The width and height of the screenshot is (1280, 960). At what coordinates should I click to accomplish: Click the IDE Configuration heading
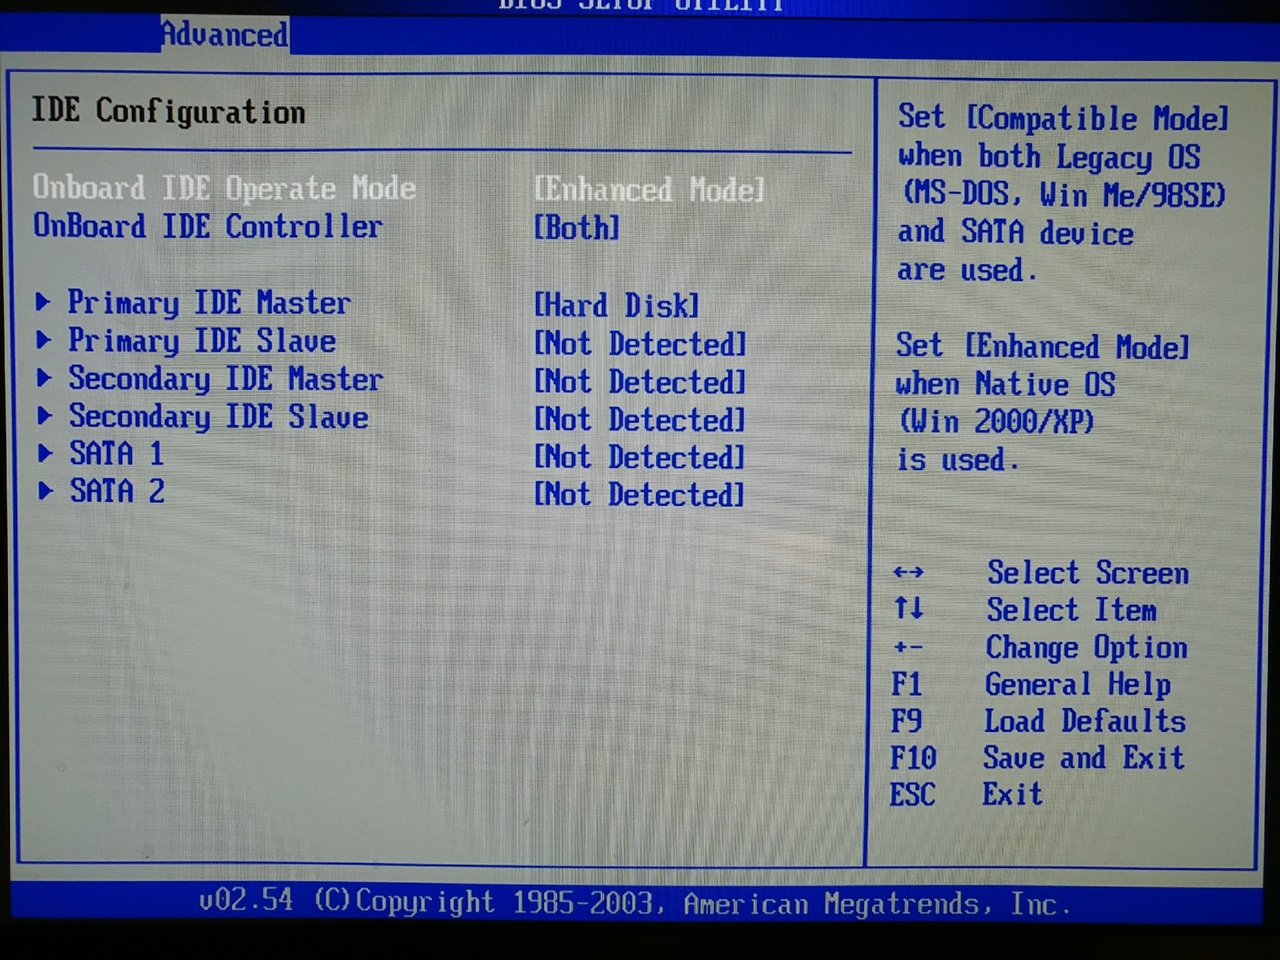pyautogui.click(x=168, y=111)
